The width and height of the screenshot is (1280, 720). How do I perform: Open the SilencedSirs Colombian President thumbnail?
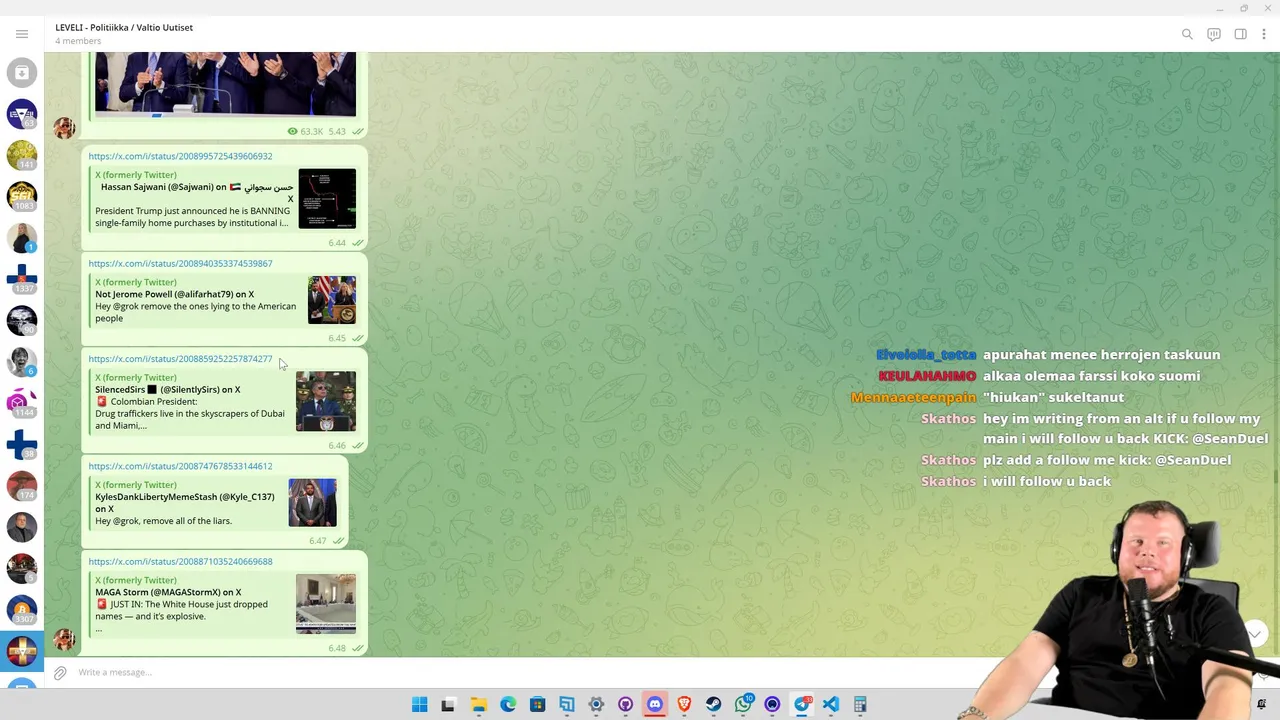pos(326,401)
